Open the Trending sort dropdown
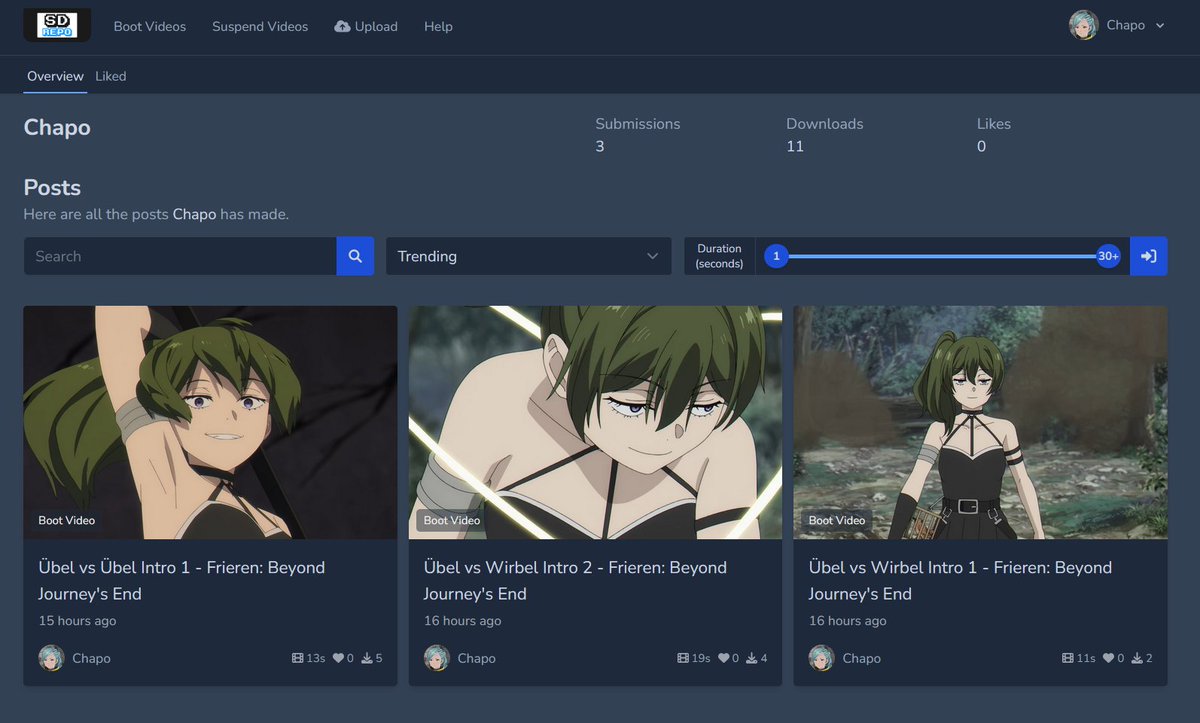 pyautogui.click(x=529, y=256)
